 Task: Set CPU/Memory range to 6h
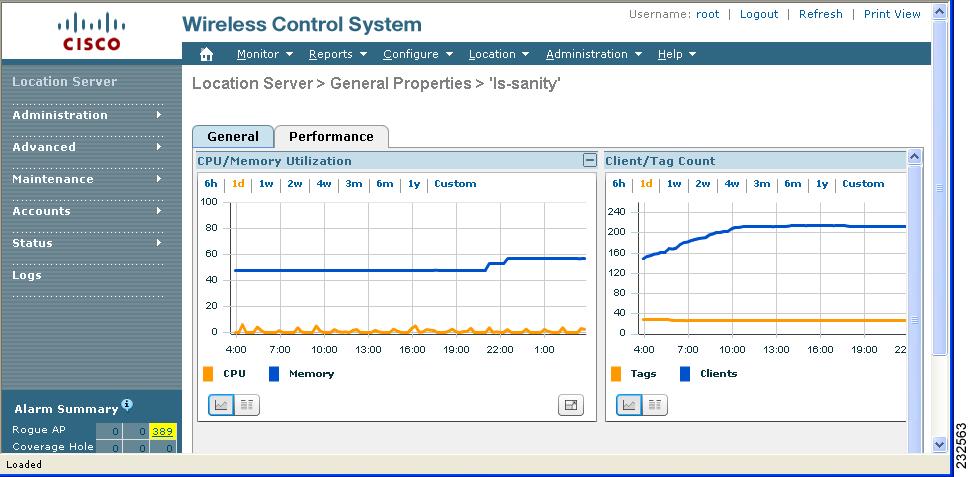[x=211, y=184]
